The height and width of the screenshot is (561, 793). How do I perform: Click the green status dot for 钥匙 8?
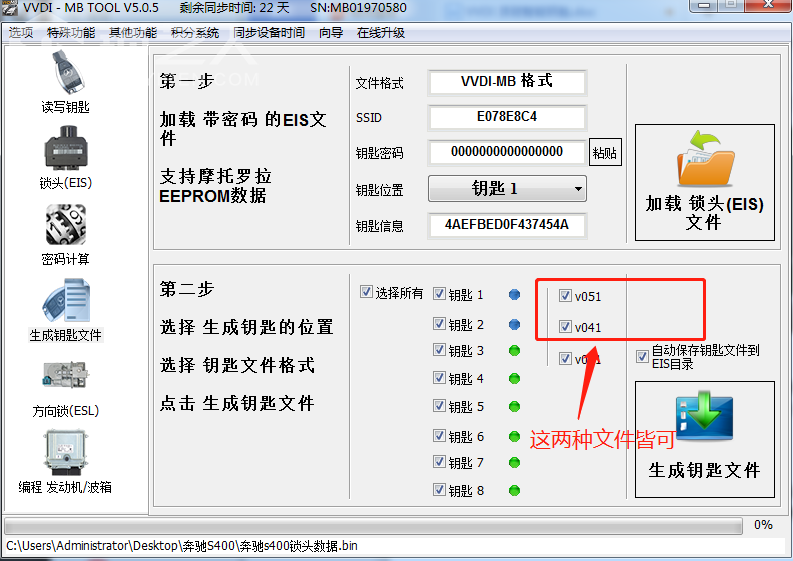(514, 490)
